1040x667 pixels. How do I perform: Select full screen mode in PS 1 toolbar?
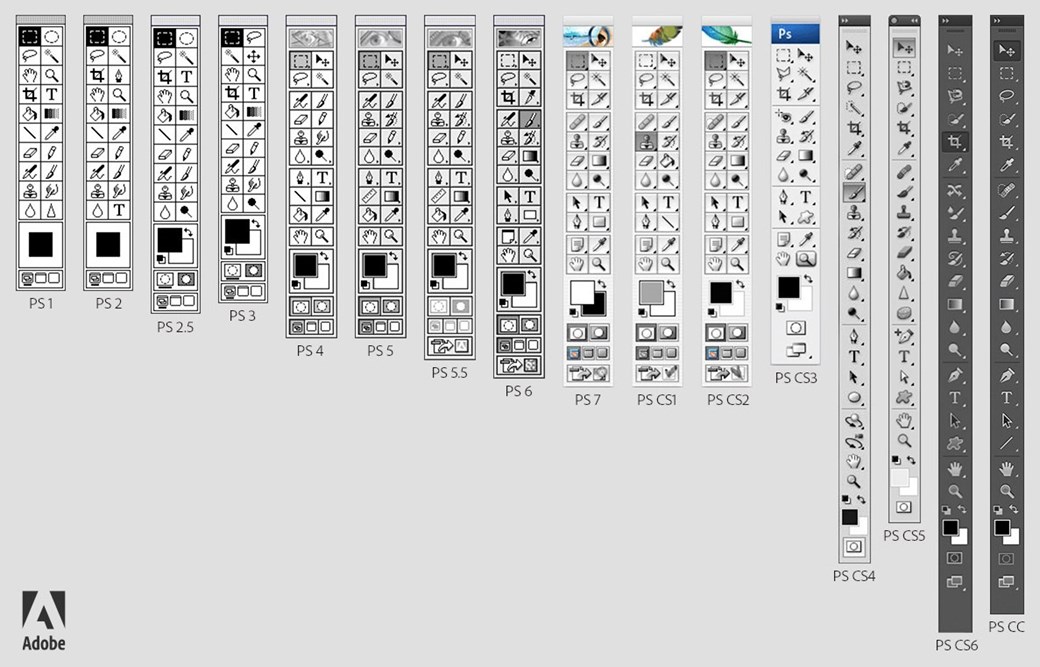54,278
